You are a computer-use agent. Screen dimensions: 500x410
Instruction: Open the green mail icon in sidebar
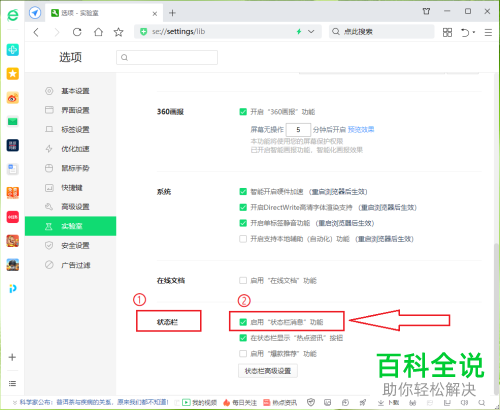click(13, 122)
